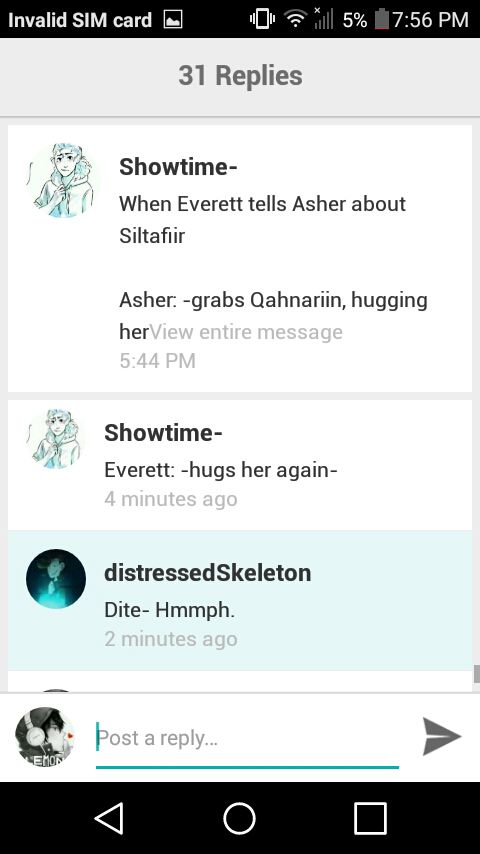Tap Showtime- name above Everett hug message
480x854 pixels.
click(163, 432)
